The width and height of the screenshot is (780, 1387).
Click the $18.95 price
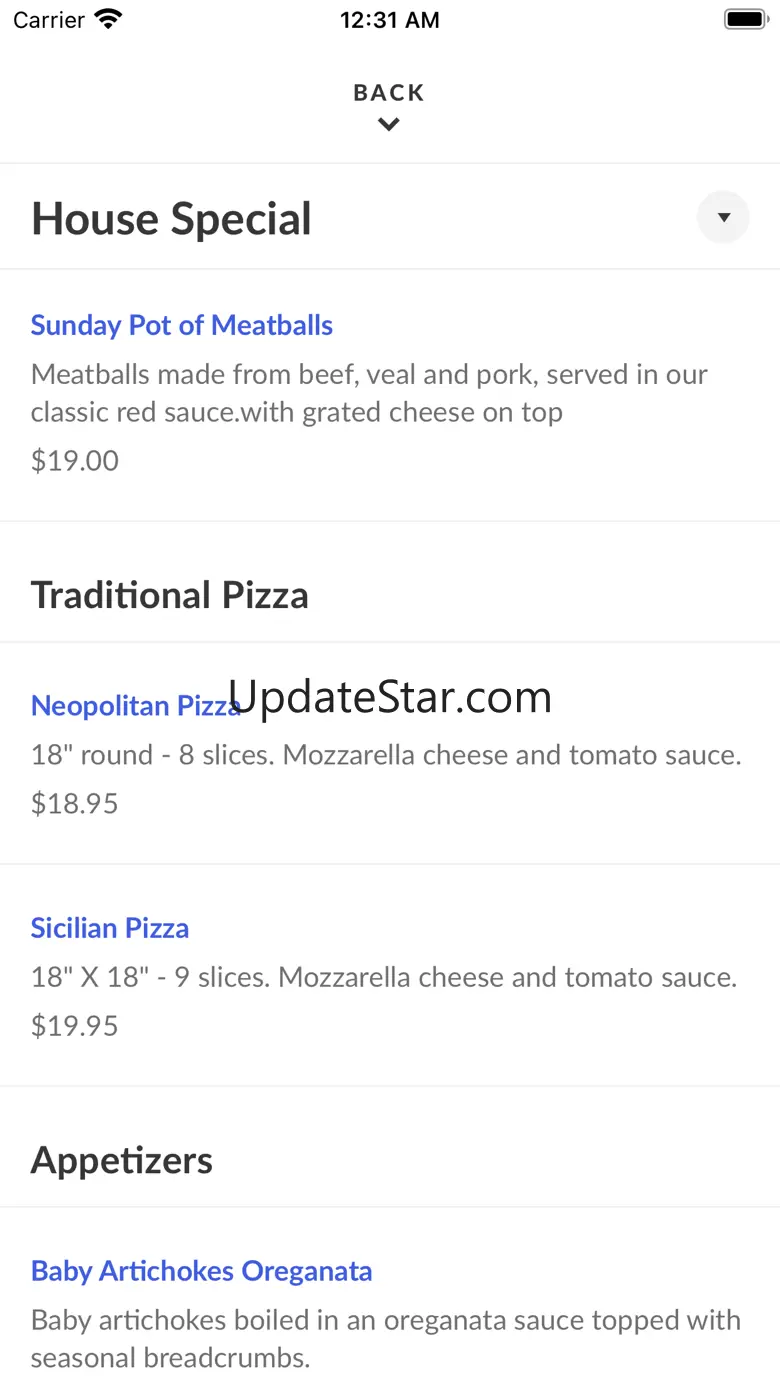[x=75, y=804]
